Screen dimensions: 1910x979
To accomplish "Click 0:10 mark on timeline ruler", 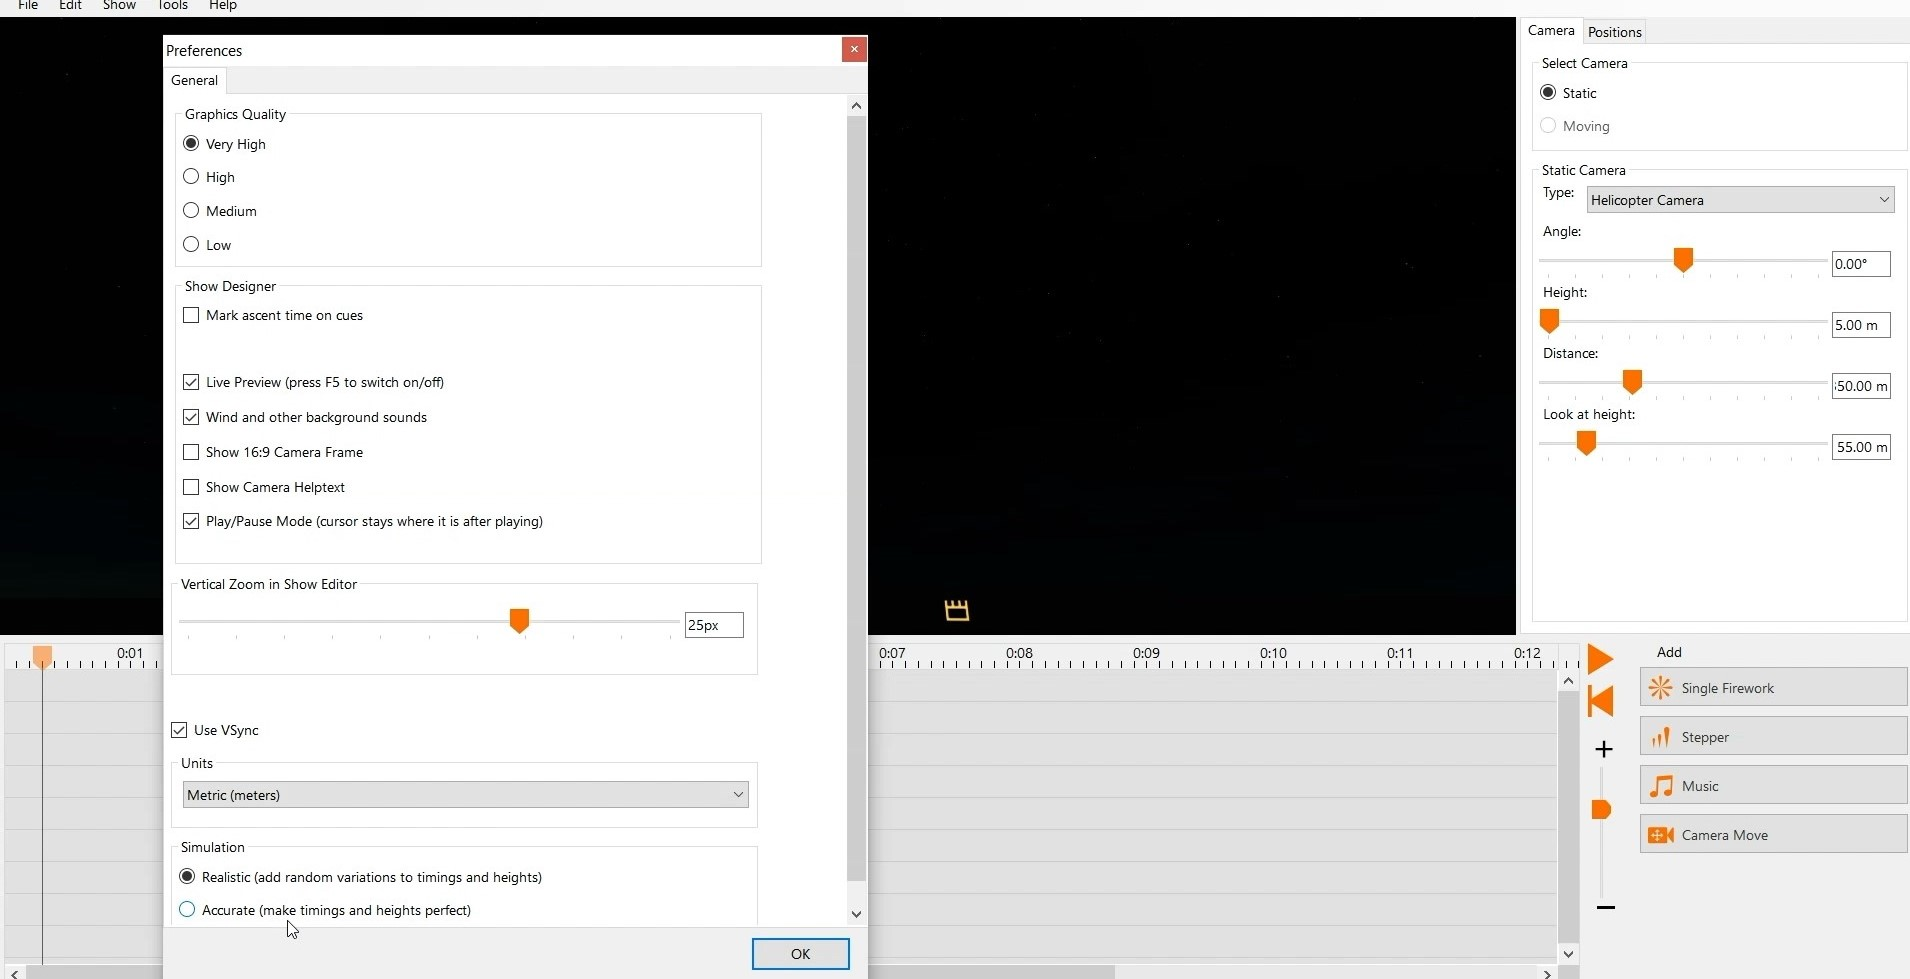I will tap(1273, 654).
